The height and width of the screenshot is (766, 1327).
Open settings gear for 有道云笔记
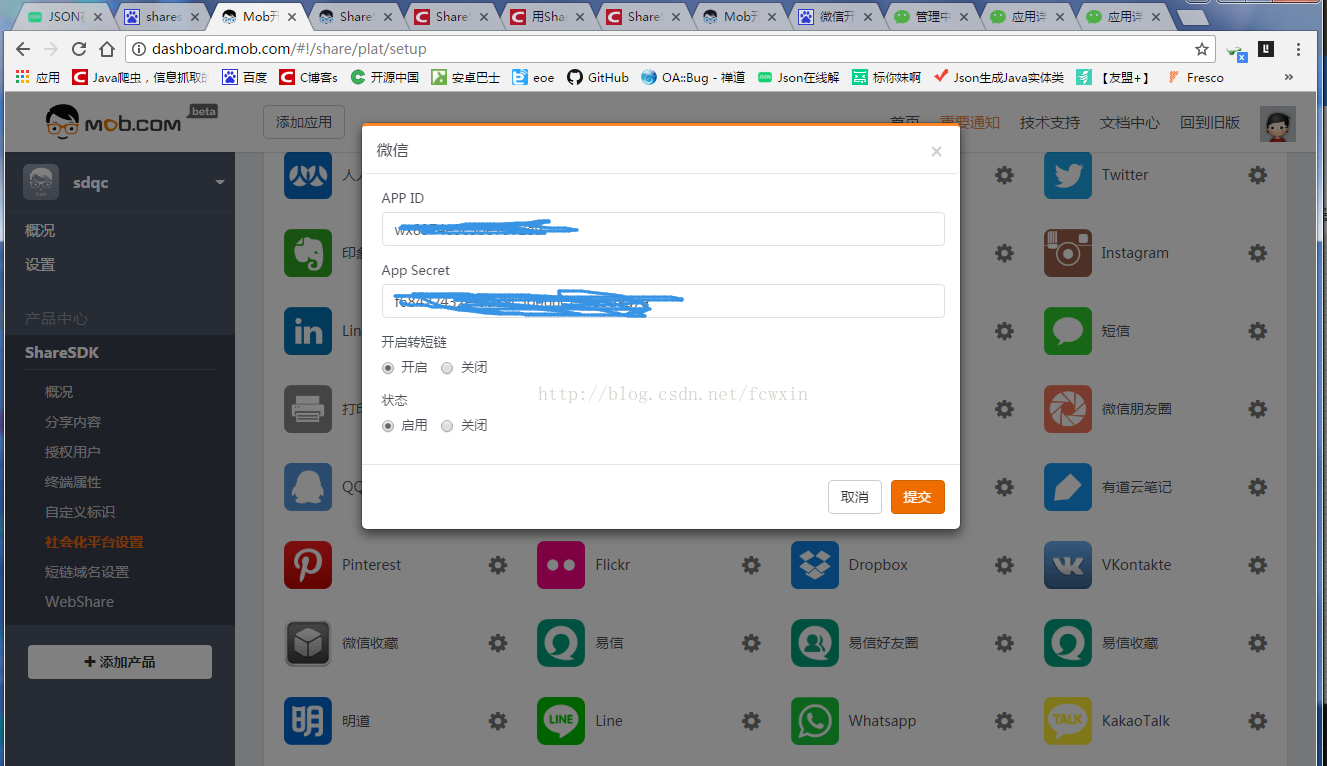(x=1257, y=487)
